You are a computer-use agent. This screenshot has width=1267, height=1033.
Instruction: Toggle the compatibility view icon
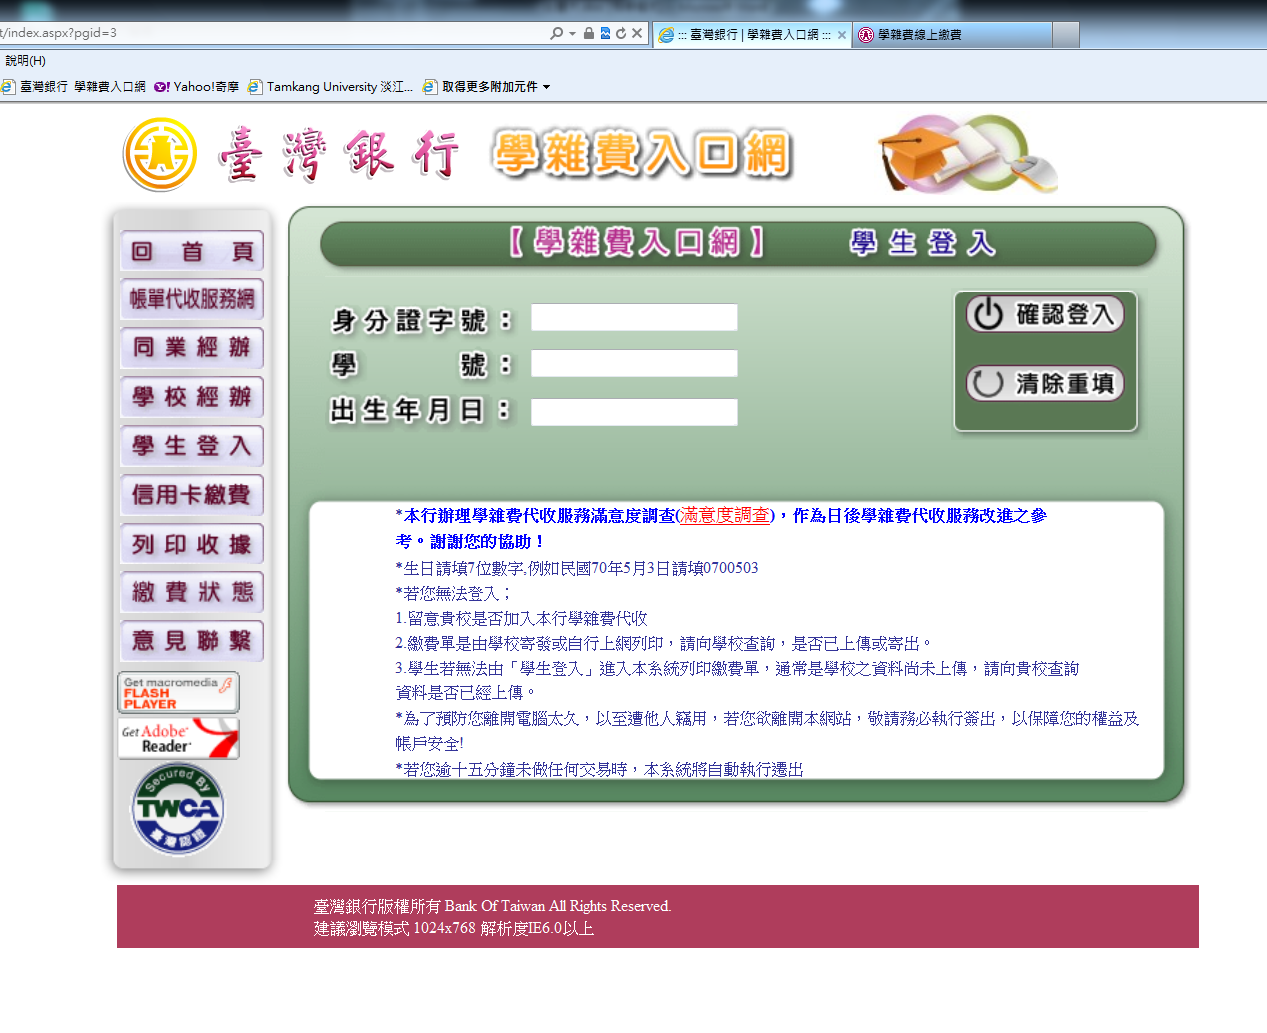coord(605,33)
